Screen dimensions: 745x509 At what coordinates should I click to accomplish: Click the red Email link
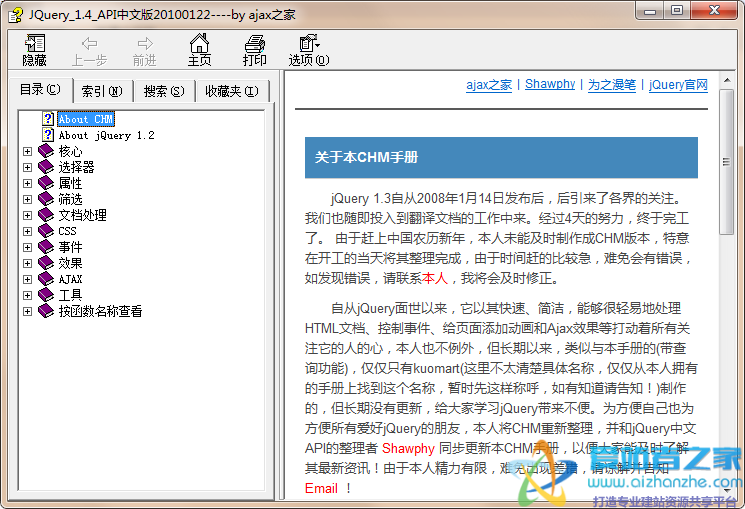pyautogui.click(x=321, y=488)
